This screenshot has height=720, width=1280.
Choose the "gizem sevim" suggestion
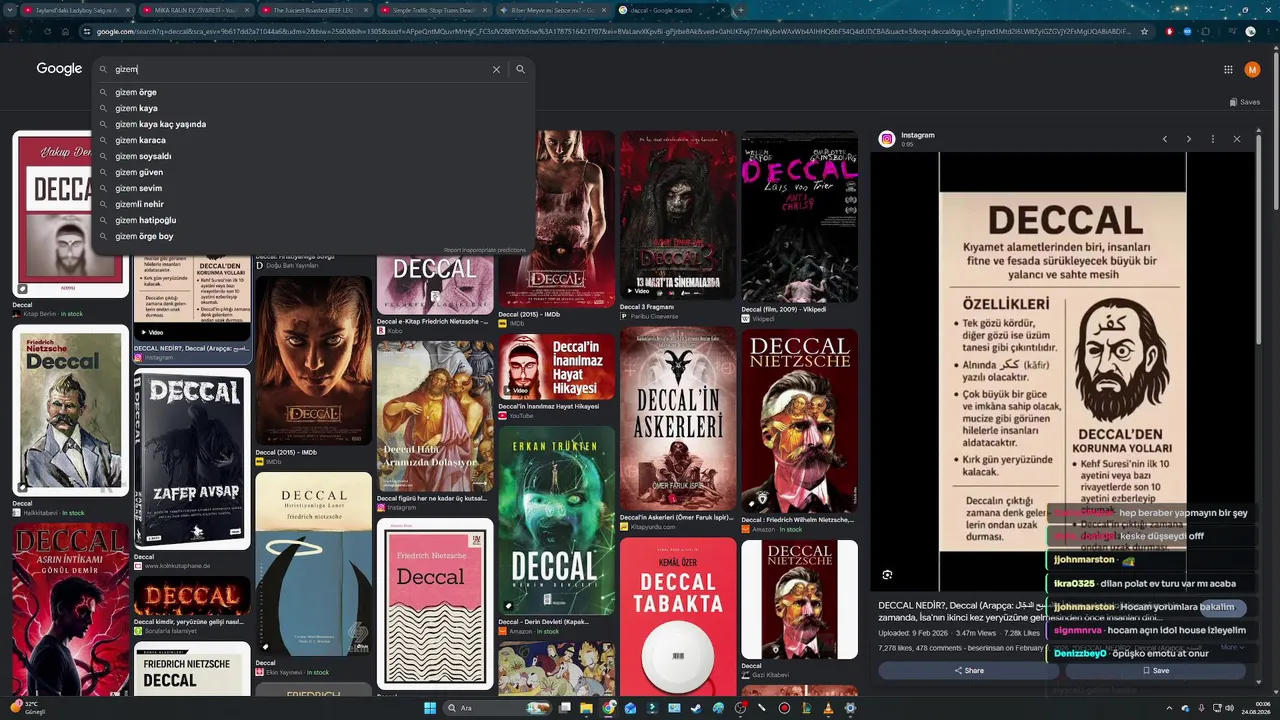[x=138, y=188]
